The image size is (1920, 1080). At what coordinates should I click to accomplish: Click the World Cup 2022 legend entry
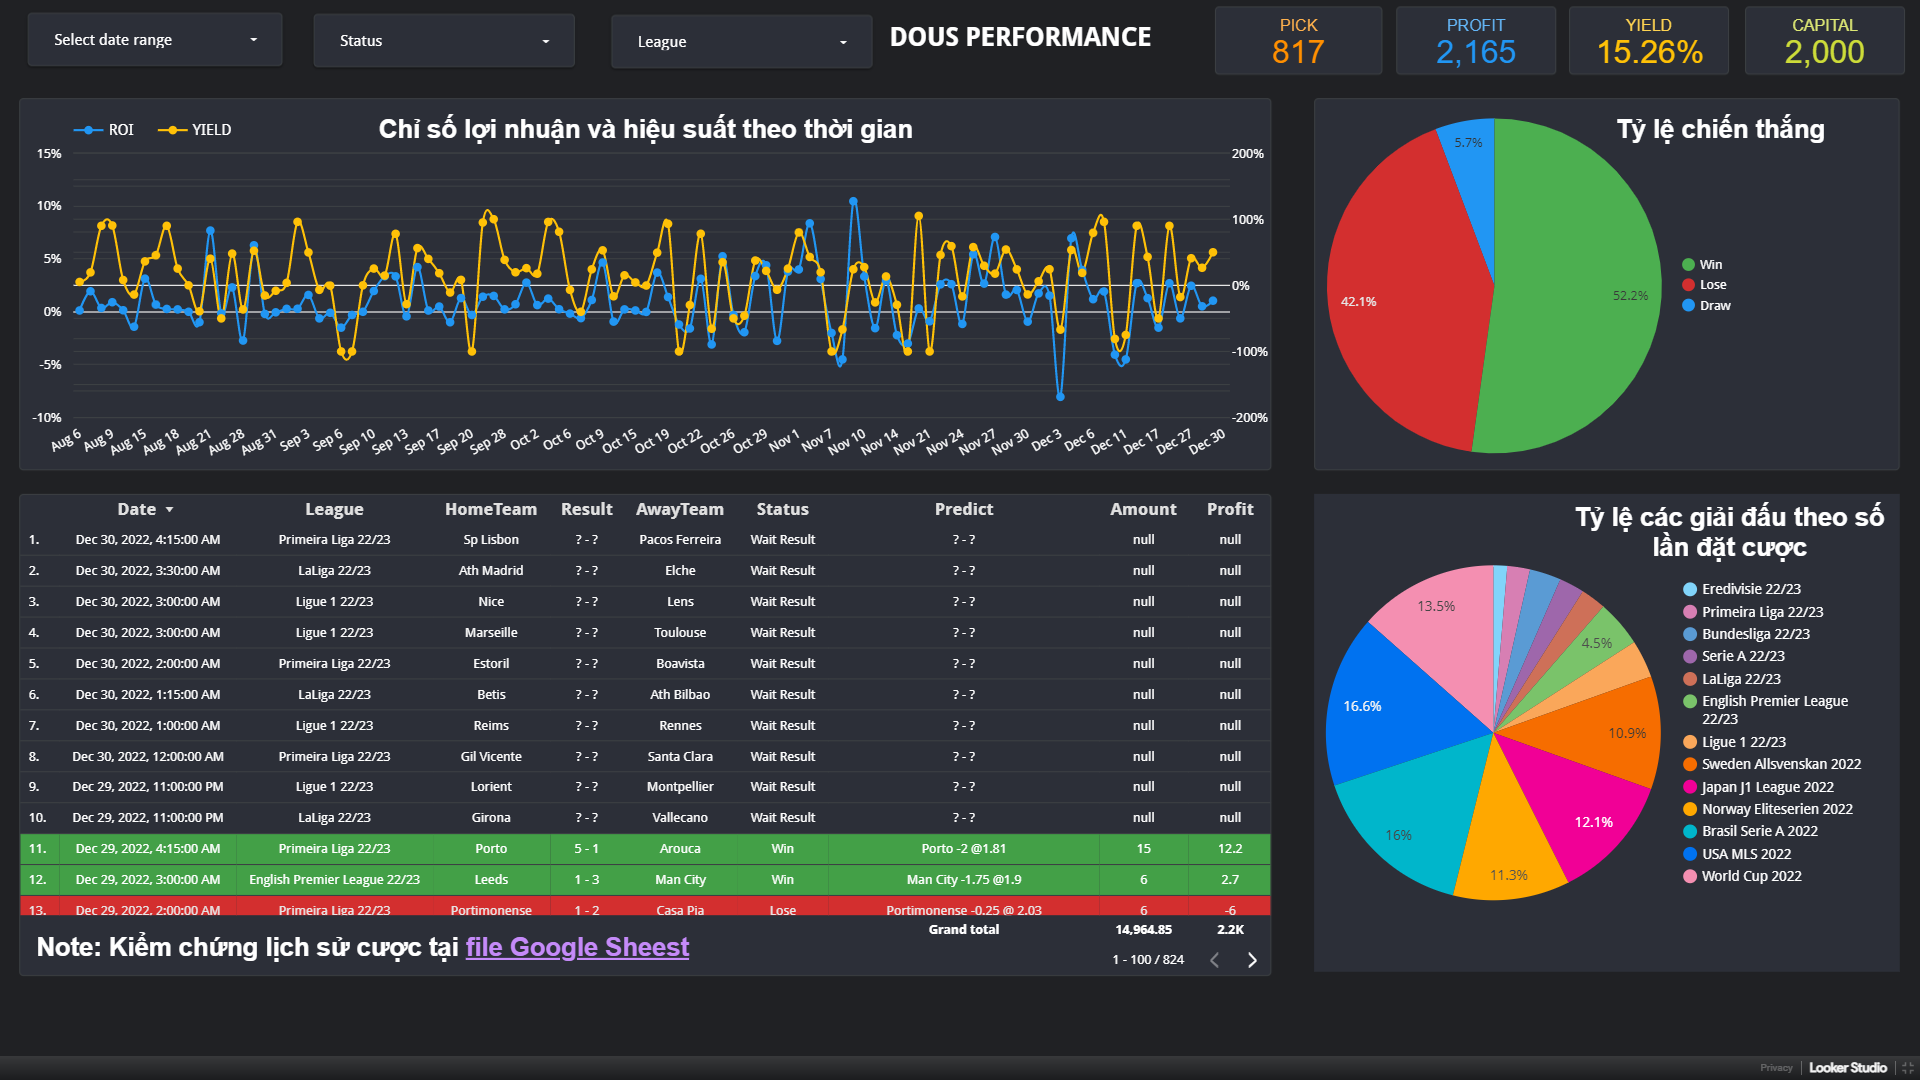[1750, 876]
